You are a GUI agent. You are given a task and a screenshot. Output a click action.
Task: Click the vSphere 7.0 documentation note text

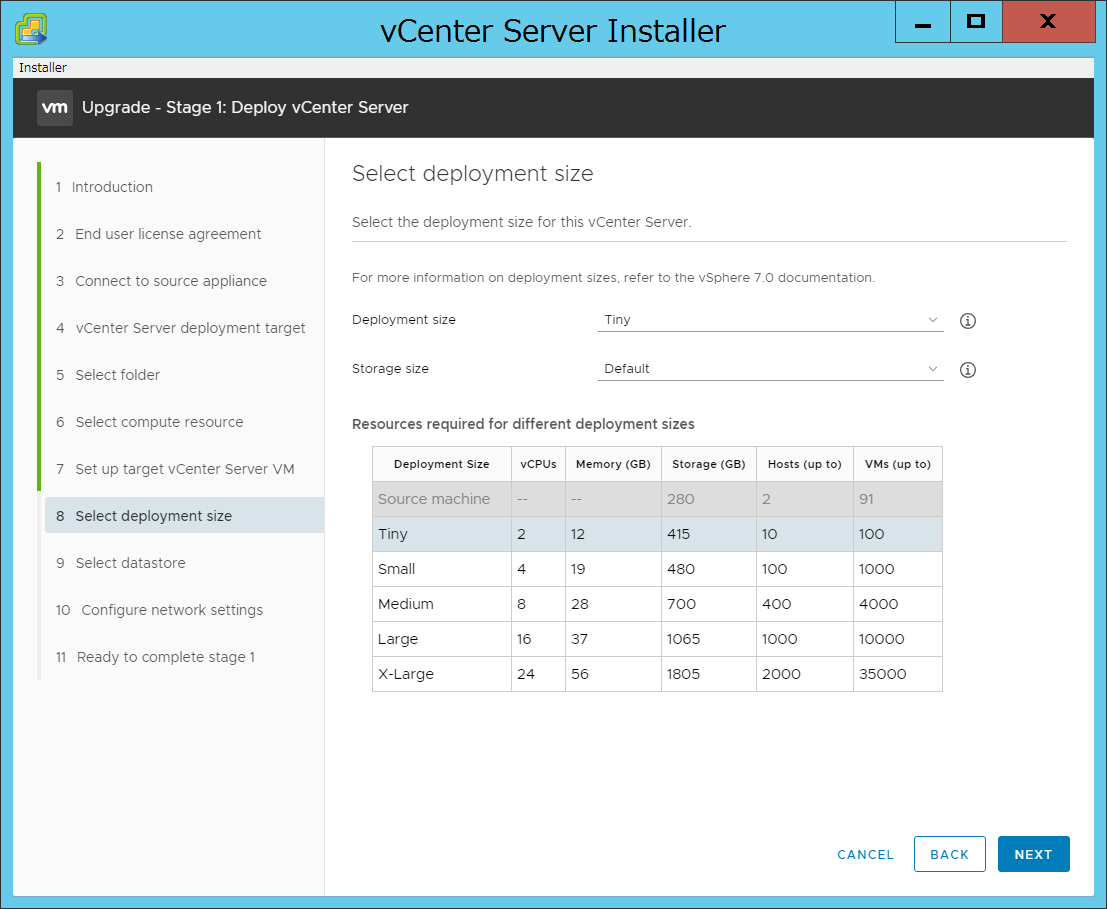pos(613,277)
